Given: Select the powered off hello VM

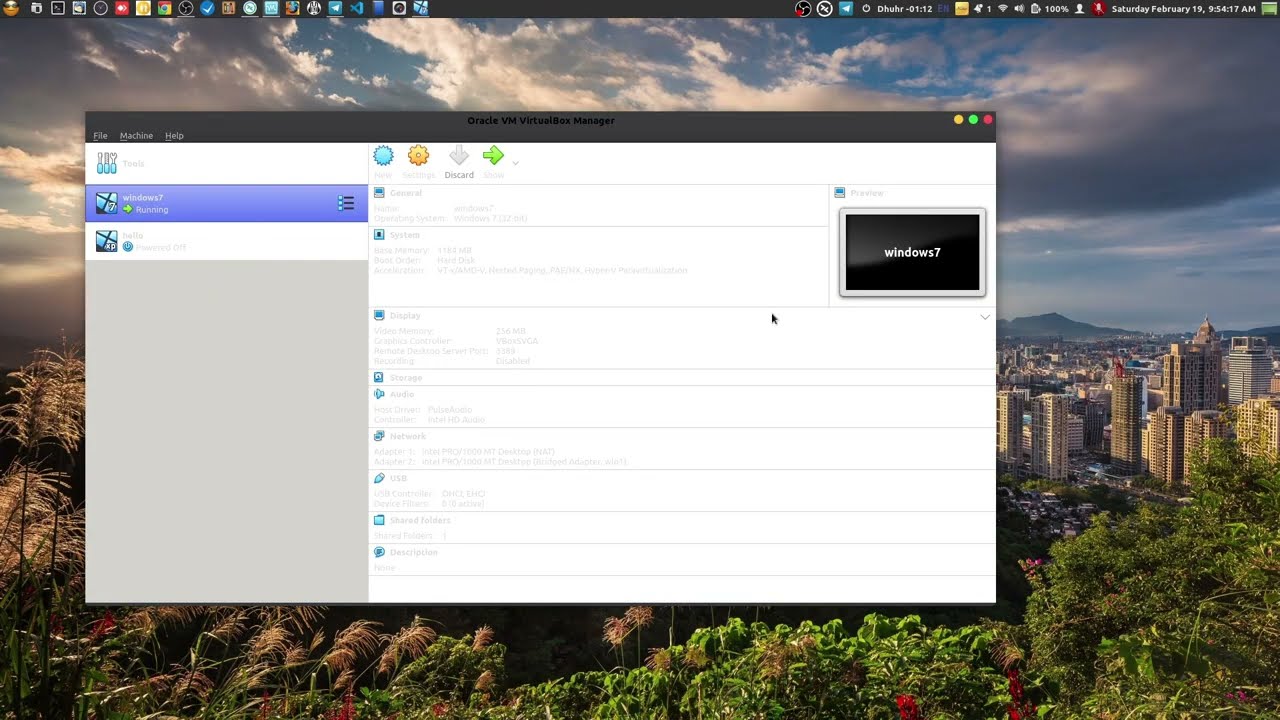Looking at the screenshot, I should tap(227, 241).
